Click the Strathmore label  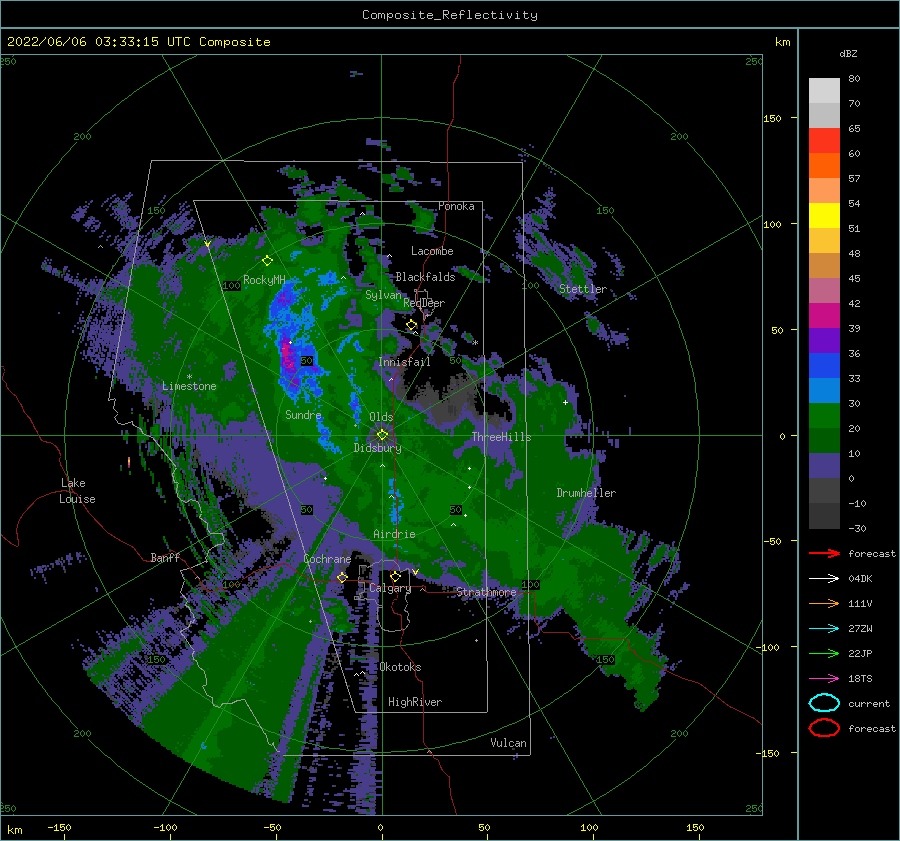pyautogui.click(x=486, y=592)
